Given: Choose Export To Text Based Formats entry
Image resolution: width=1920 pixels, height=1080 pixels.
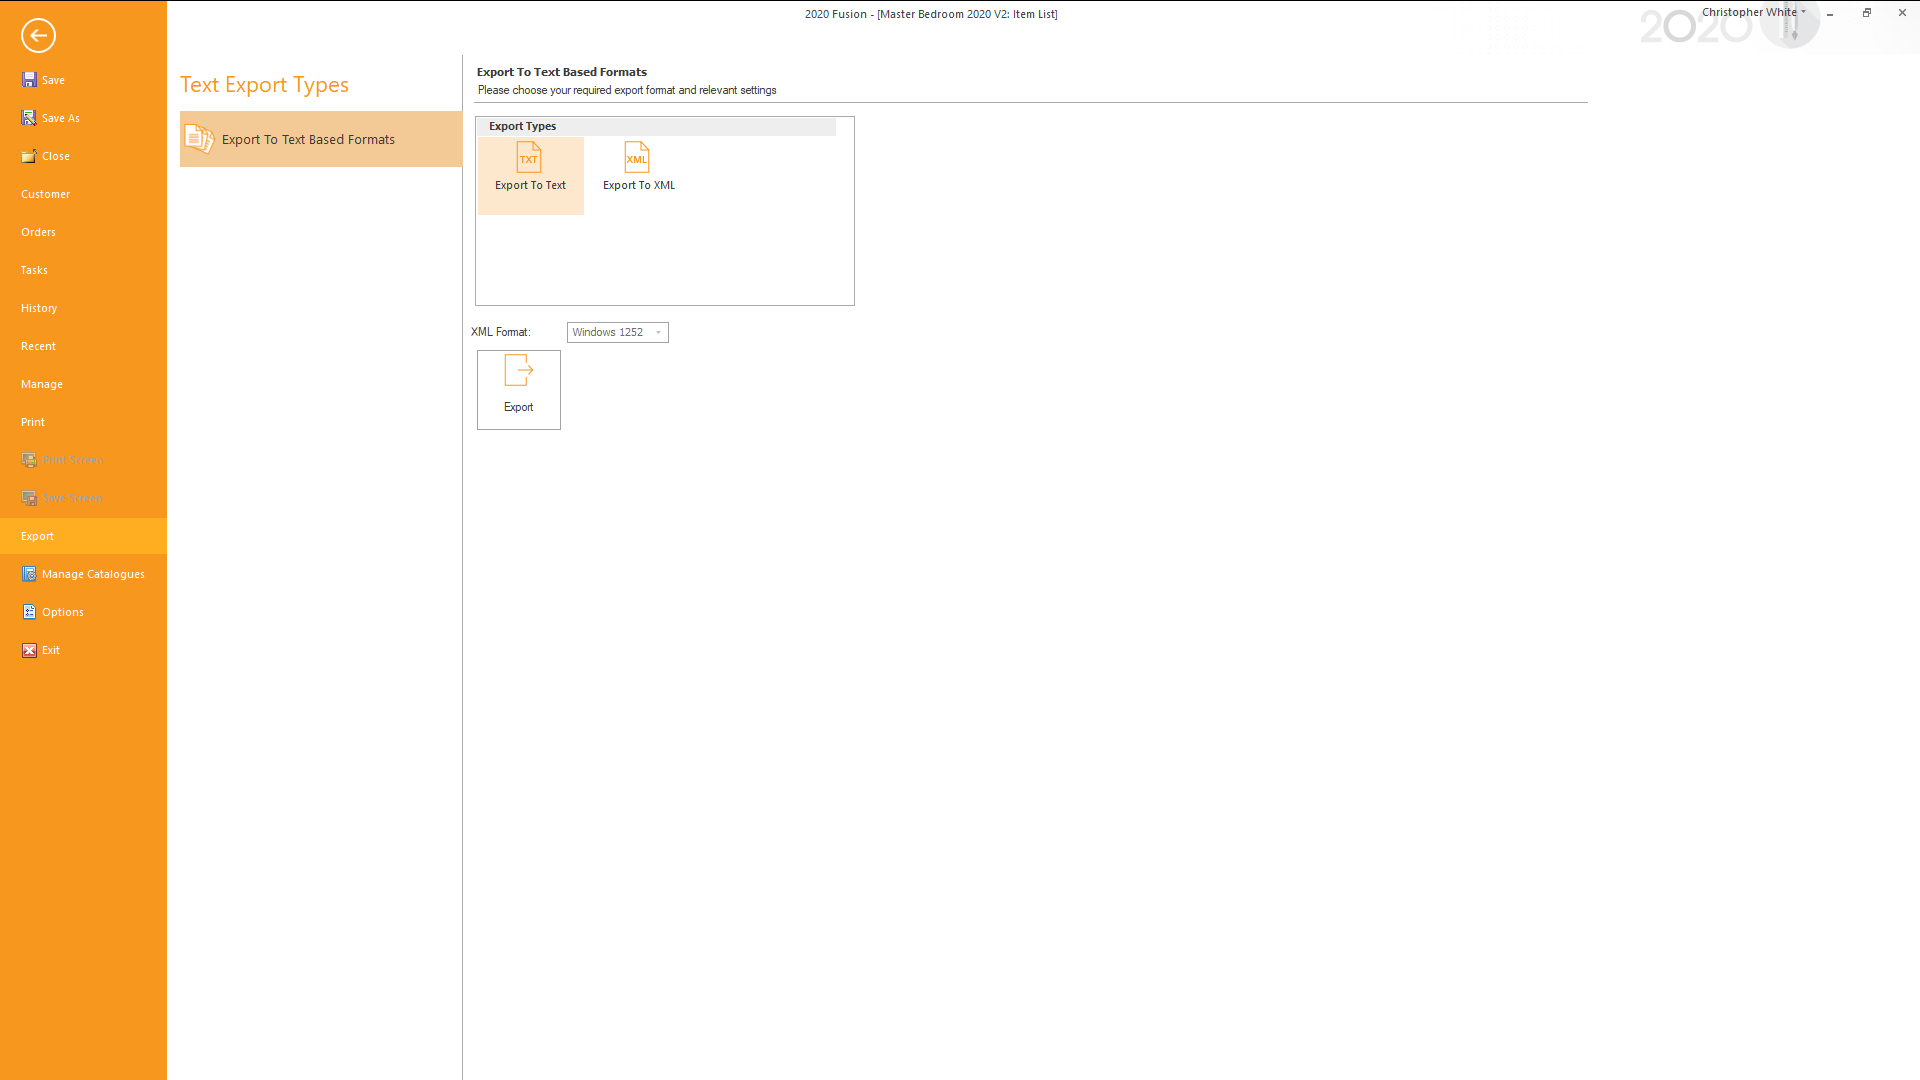Looking at the screenshot, I should pos(321,139).
